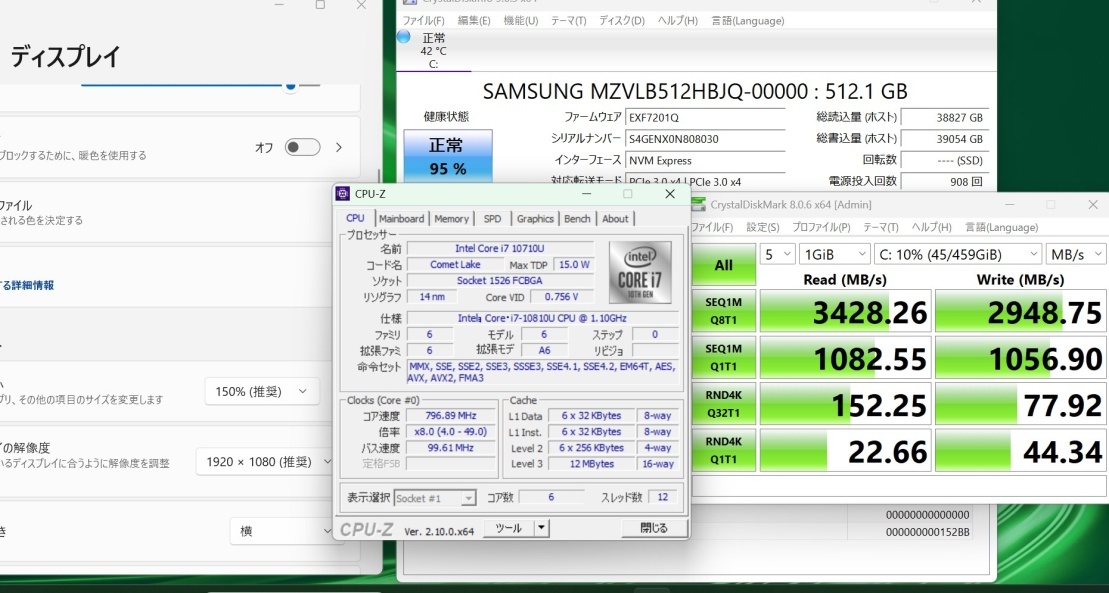
Task: Expand the 横 display orientation dropdown
Action: [281, 531]
